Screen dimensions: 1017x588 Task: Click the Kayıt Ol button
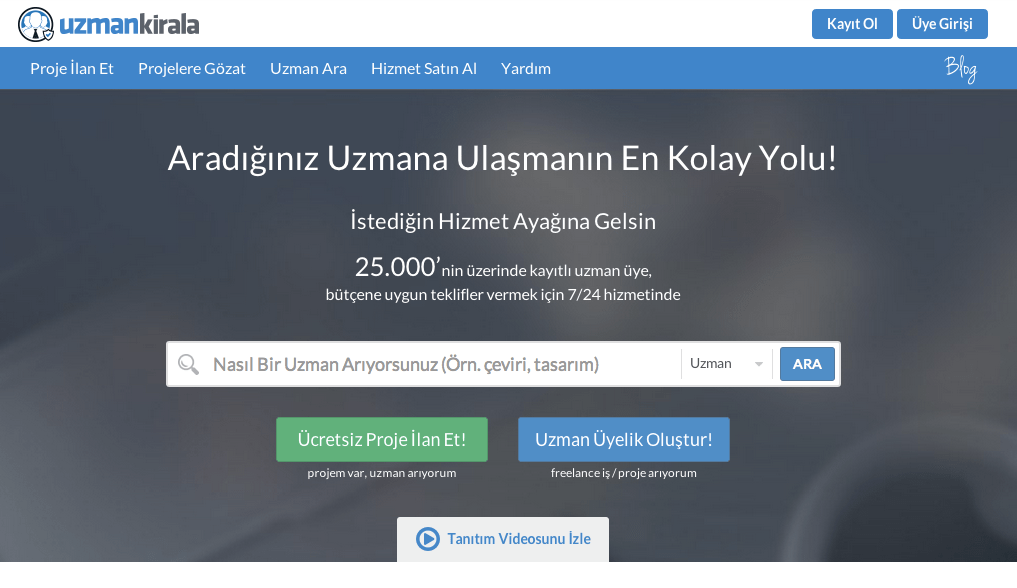point(852,24)
